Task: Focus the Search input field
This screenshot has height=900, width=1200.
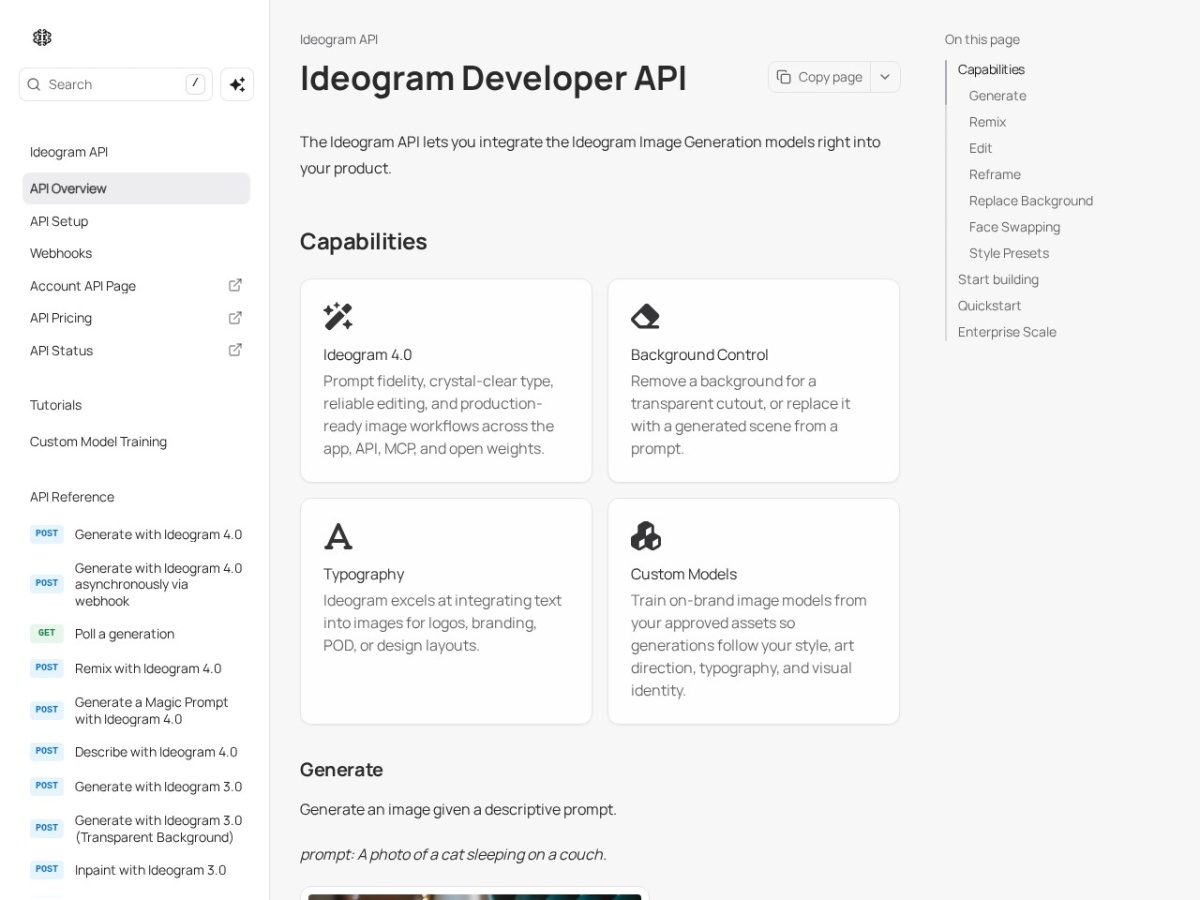Action: click(x=116, y=85)
